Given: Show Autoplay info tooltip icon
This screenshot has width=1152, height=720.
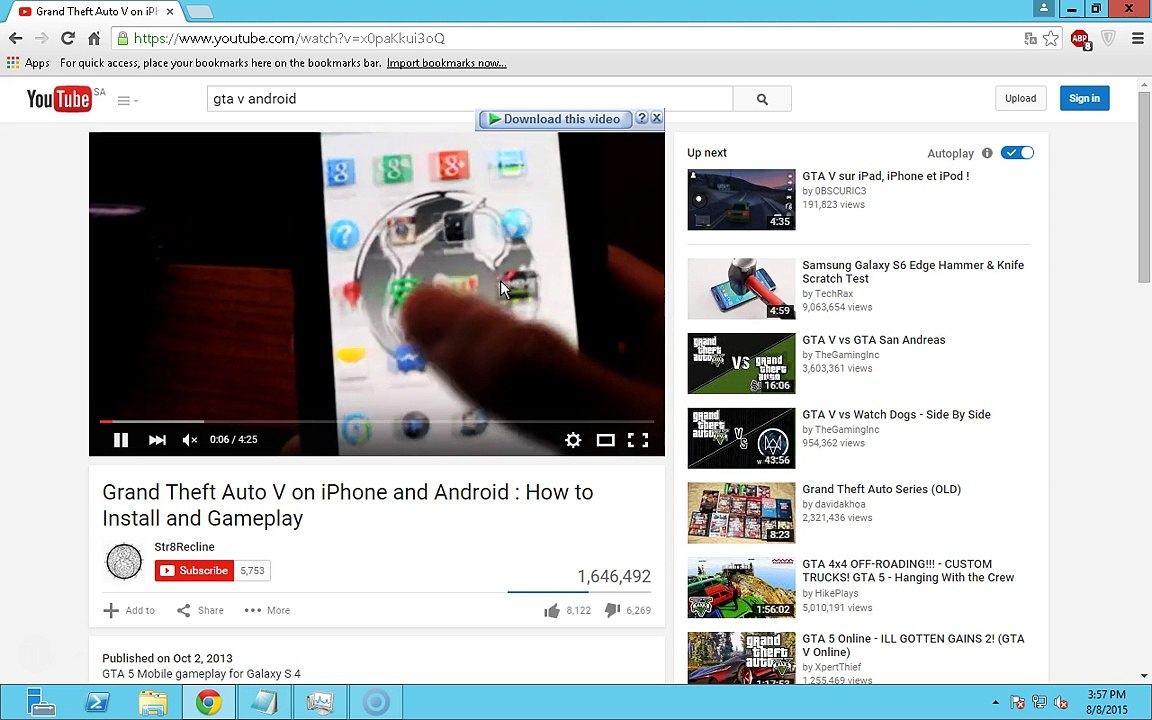Looking at the screenshot, I should (987, 153).
